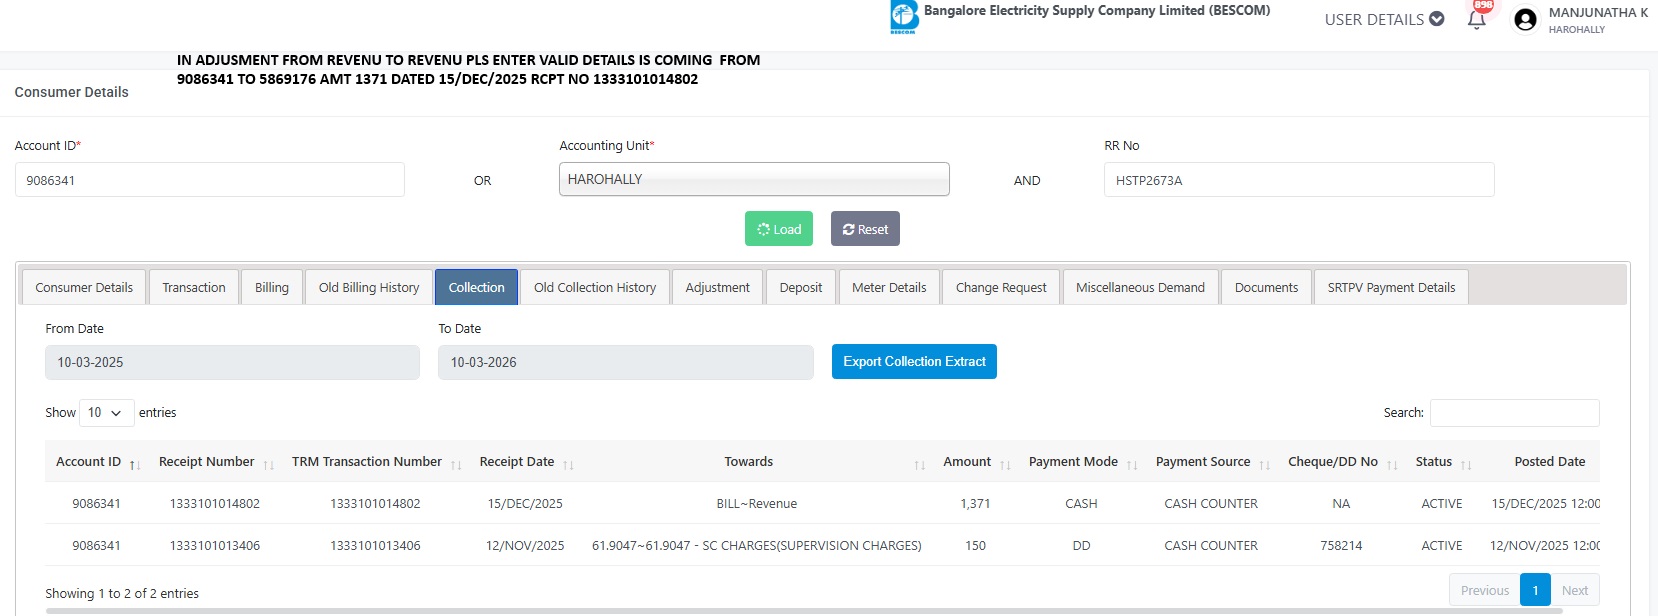
Task: Sort by TRM Transaction Number arrows
Action: (456, 464)
